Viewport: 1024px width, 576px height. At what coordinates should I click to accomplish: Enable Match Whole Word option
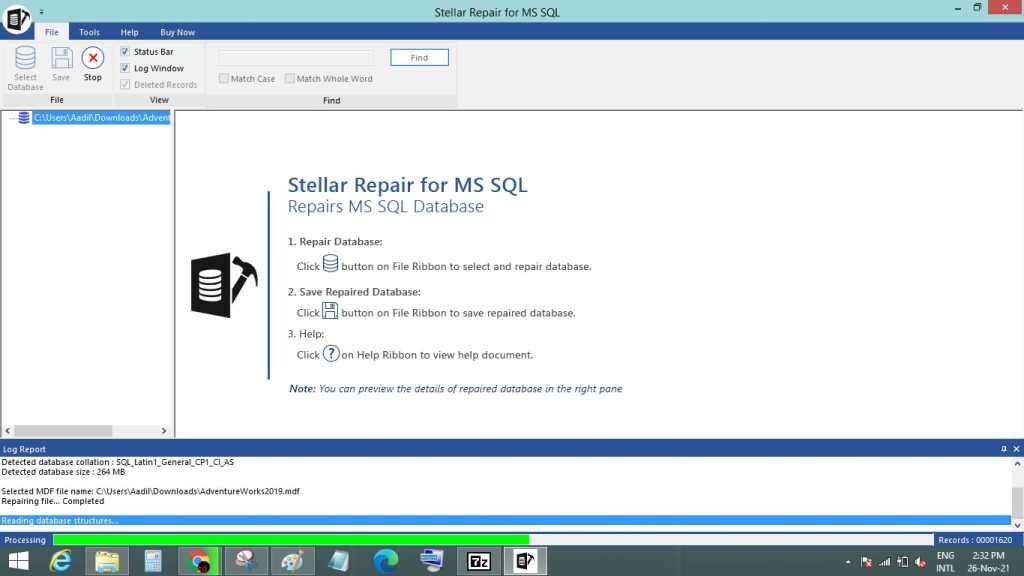(x=290, y=78)
